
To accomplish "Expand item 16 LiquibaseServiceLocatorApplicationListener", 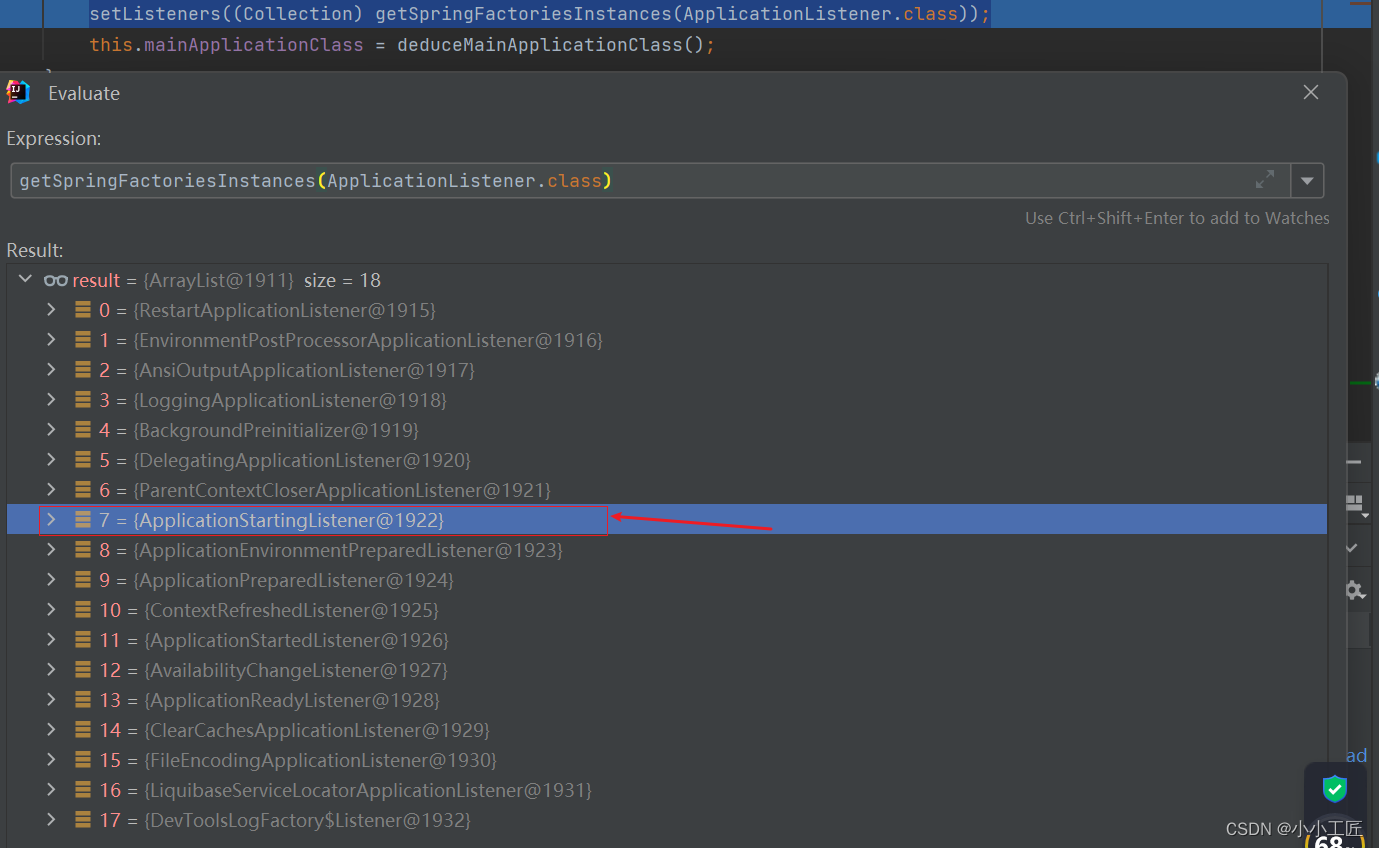I will click(51, 790).
